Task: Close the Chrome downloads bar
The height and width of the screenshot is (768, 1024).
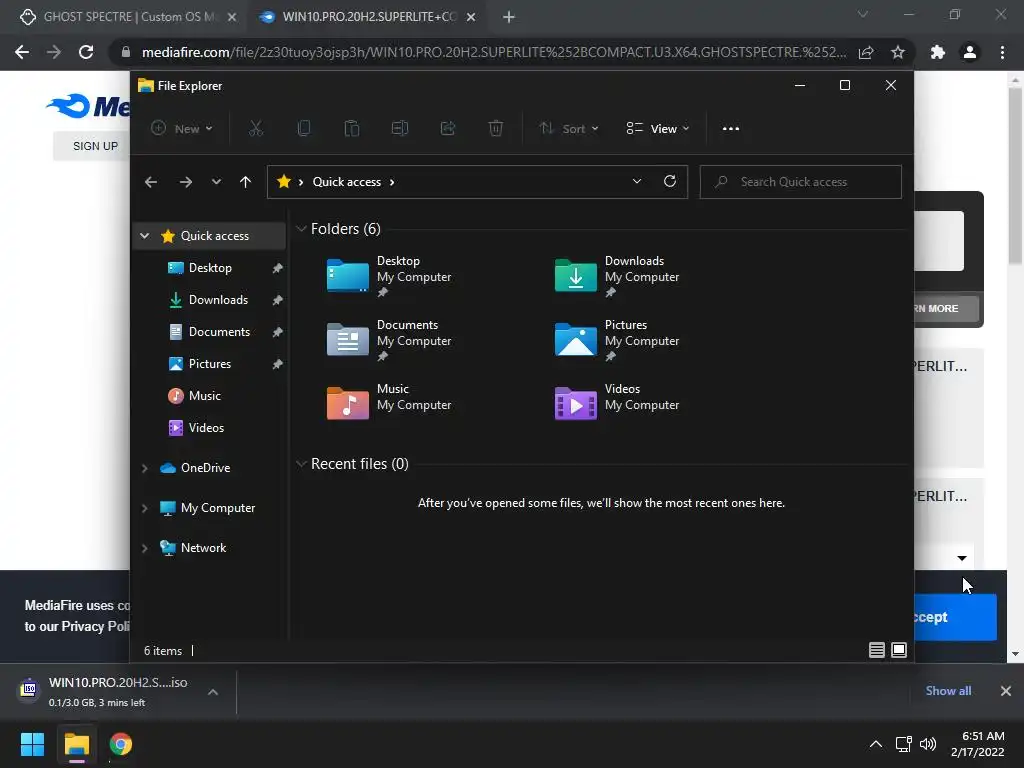Action: coord(1006,691)
